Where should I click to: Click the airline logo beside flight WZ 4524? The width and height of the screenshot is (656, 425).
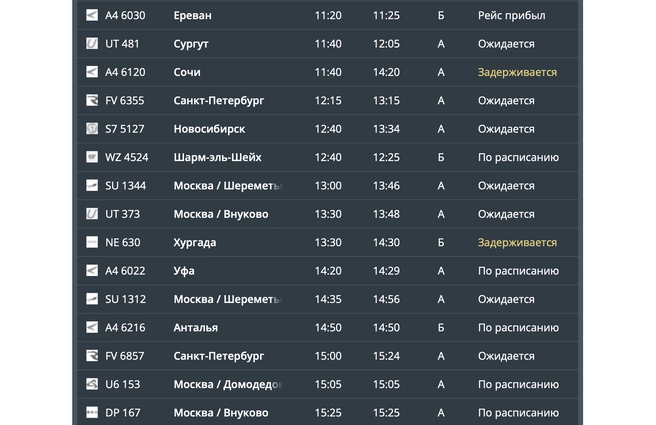[x=92, y=157]
